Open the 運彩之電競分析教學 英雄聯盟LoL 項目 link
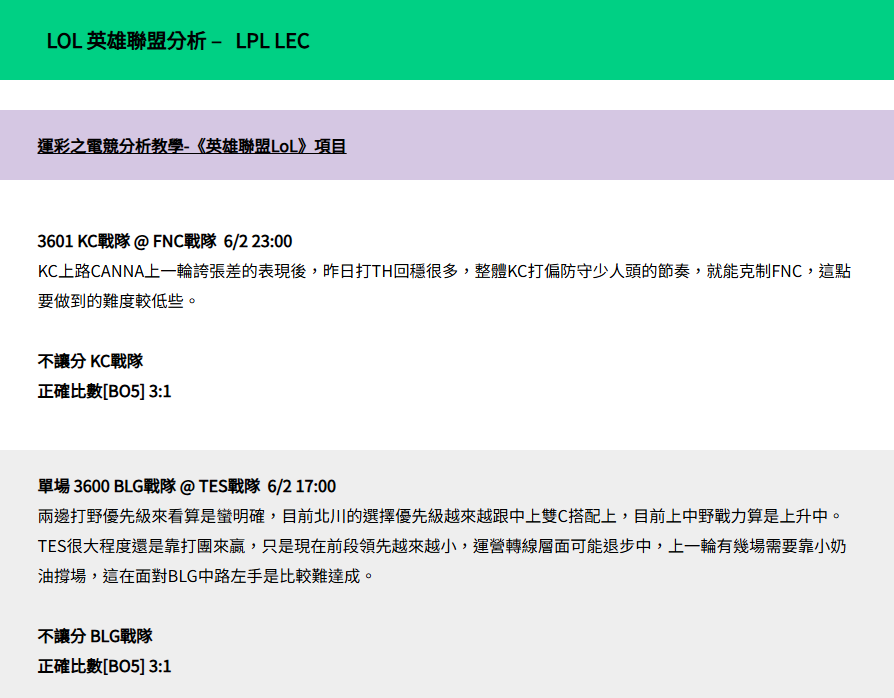 (x=192, y=146)
